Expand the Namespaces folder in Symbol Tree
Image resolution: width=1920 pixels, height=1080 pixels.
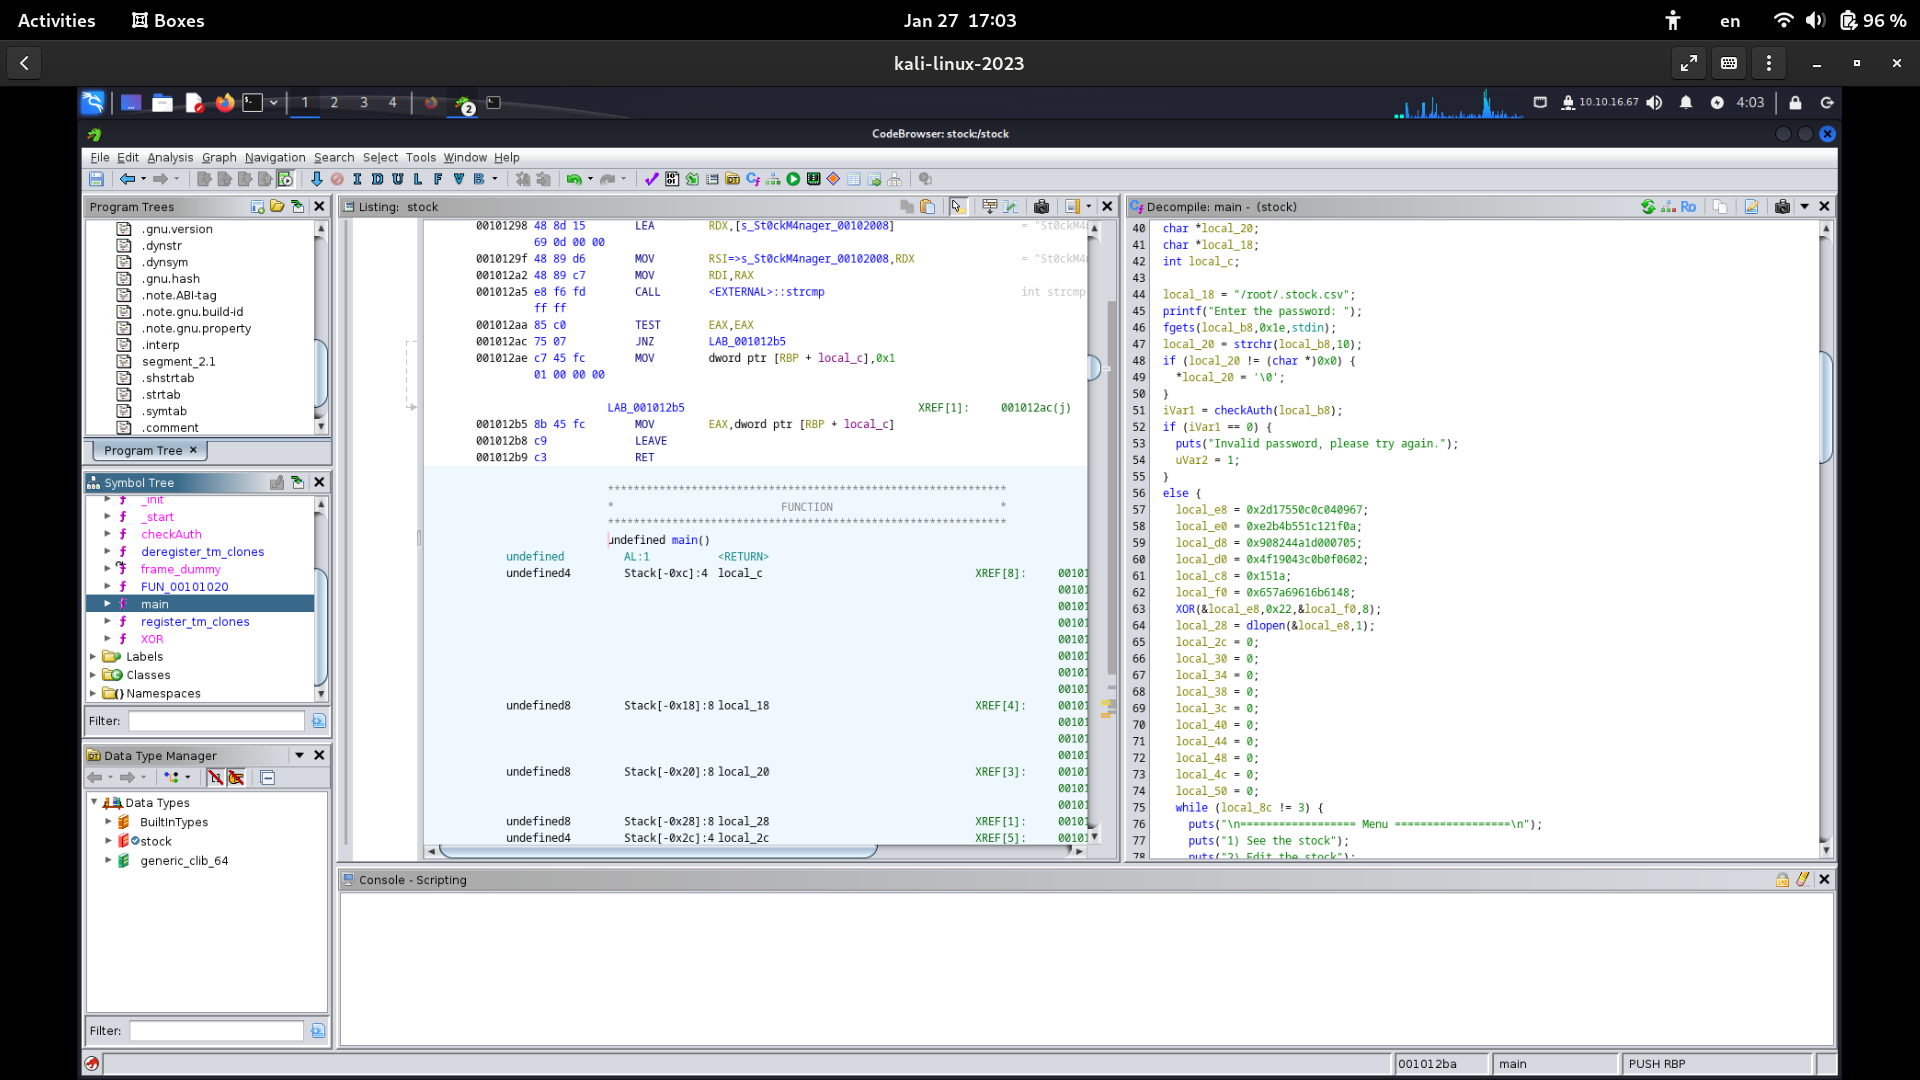coord(93,693)
